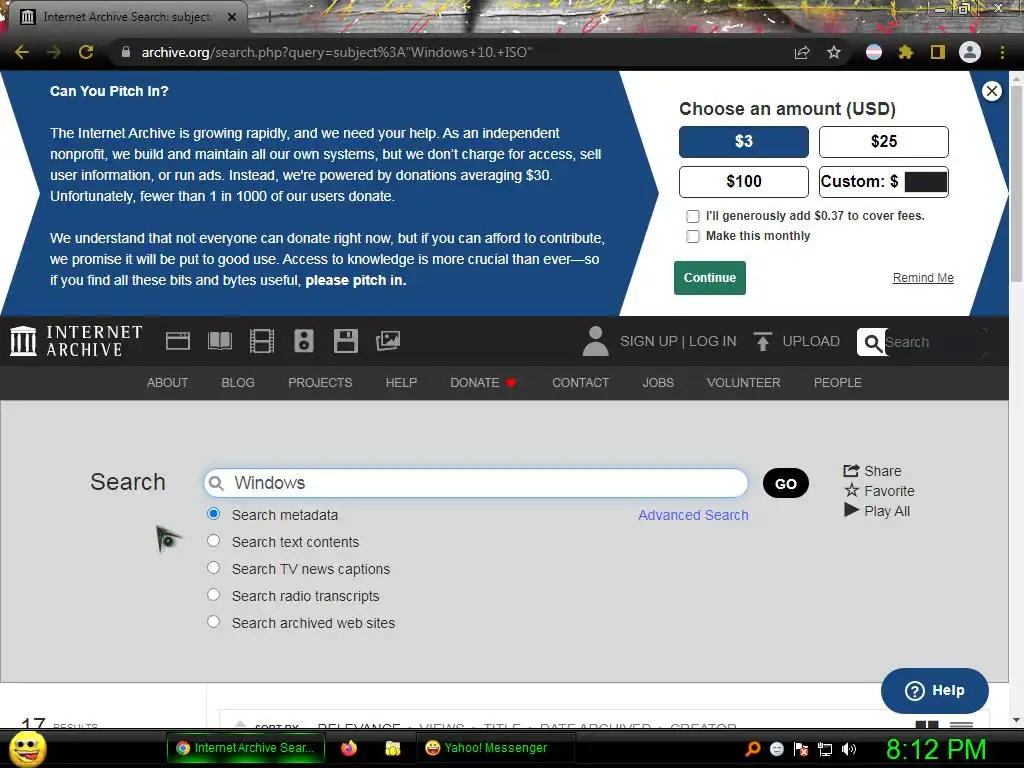Image resolution: width=1024 pixels, height=768 pixels.
Task: Open the HELP menu item
Action: pos(401,383)
